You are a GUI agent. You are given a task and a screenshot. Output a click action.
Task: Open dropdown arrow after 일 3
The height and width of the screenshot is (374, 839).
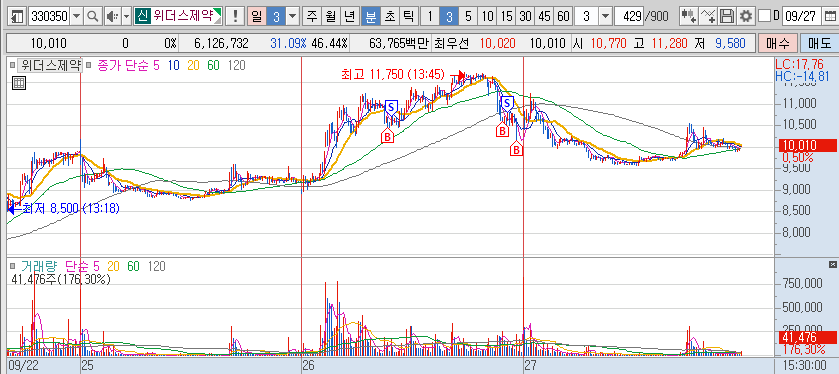pyautogui.click(x=292, y=17)
